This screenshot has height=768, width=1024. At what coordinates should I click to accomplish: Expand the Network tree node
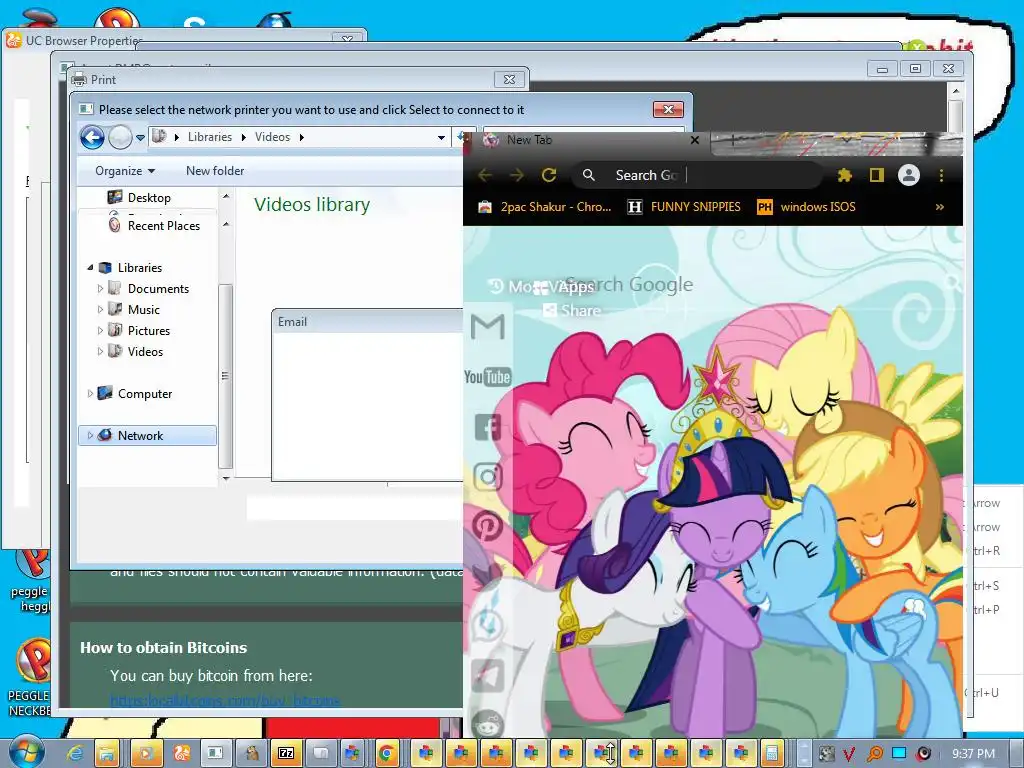coord(90,436)
